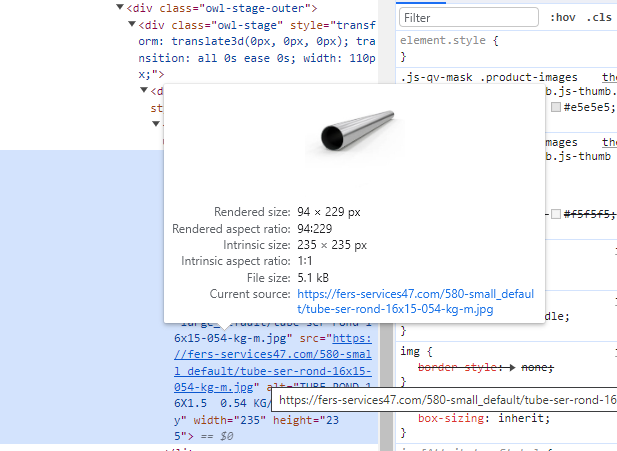Click the owl-stage class attribute value
This screenshot has width=617, height=451.
coord(247,25)
